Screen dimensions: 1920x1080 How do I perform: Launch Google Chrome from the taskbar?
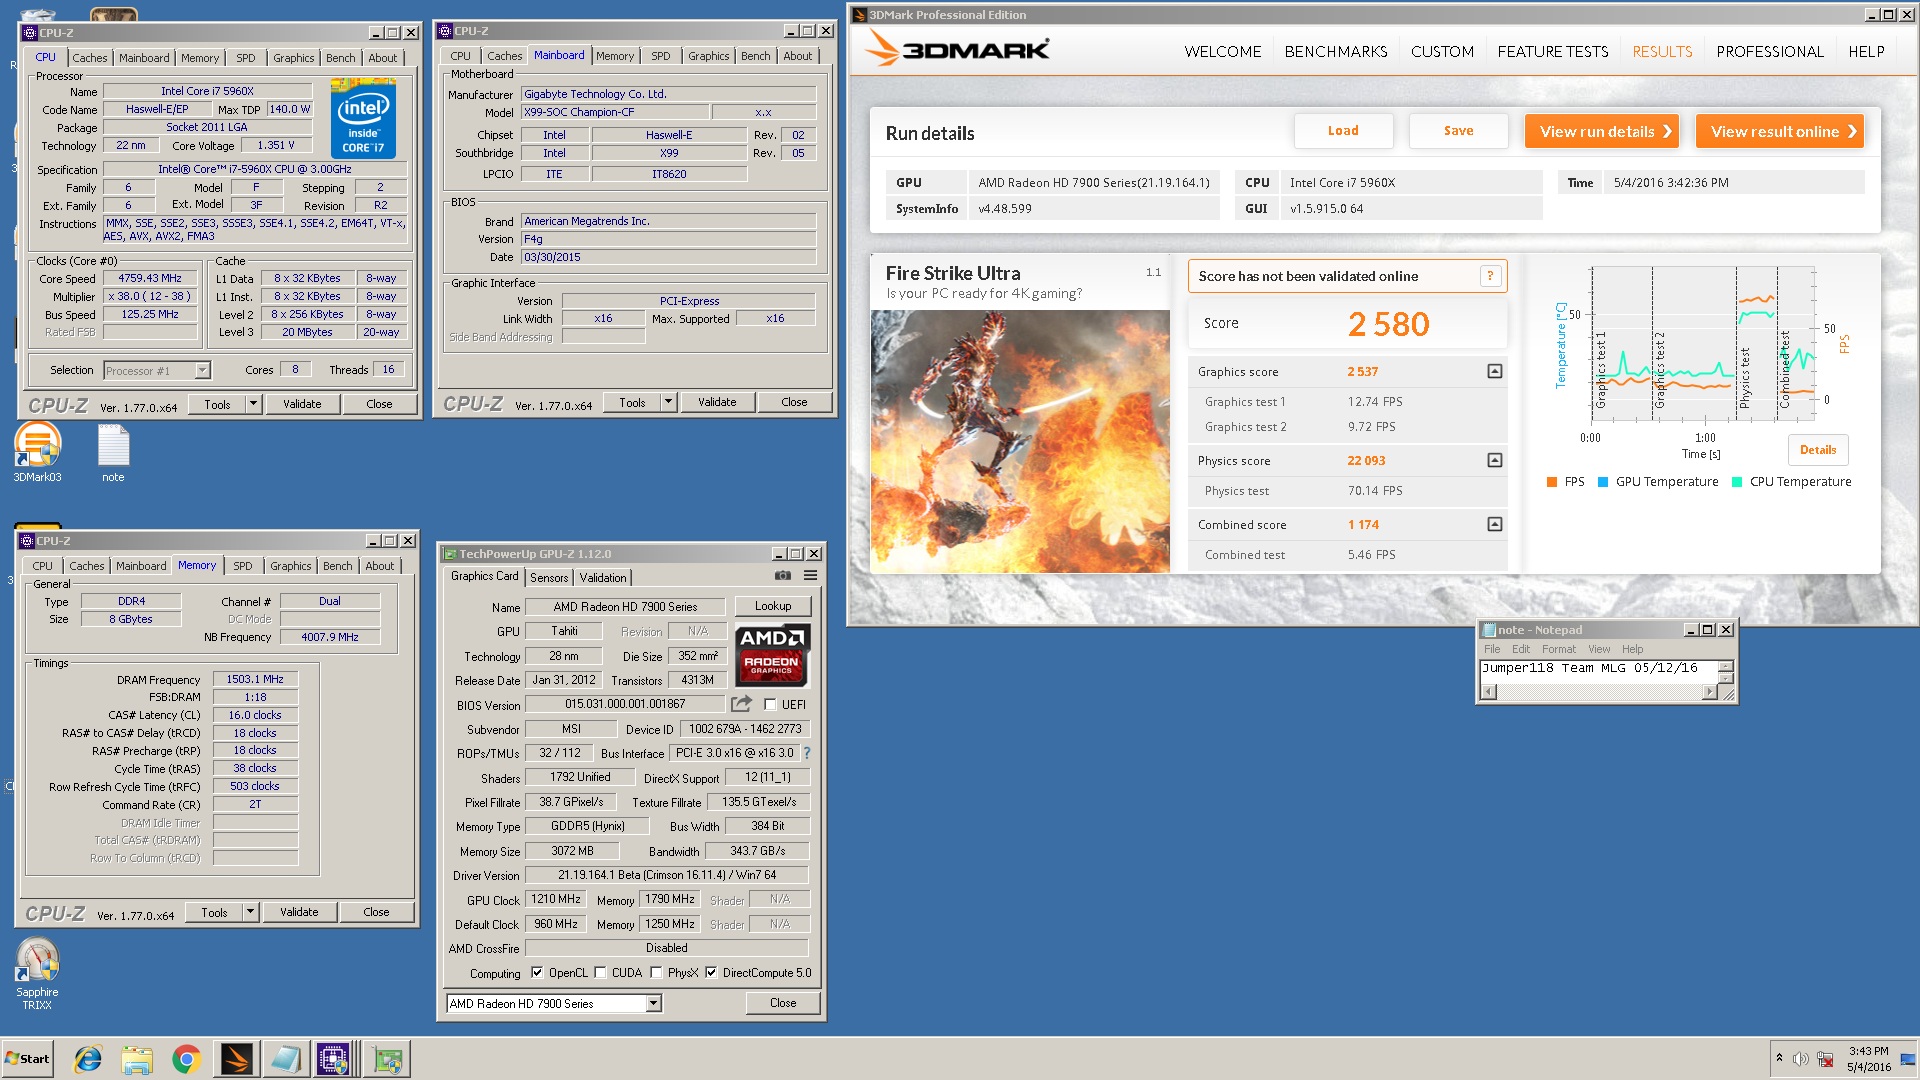click(x=186, y=1059)
